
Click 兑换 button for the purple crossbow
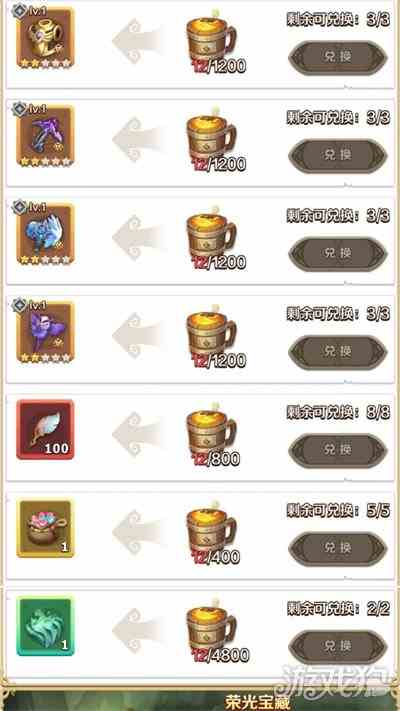tap(338, 156)
